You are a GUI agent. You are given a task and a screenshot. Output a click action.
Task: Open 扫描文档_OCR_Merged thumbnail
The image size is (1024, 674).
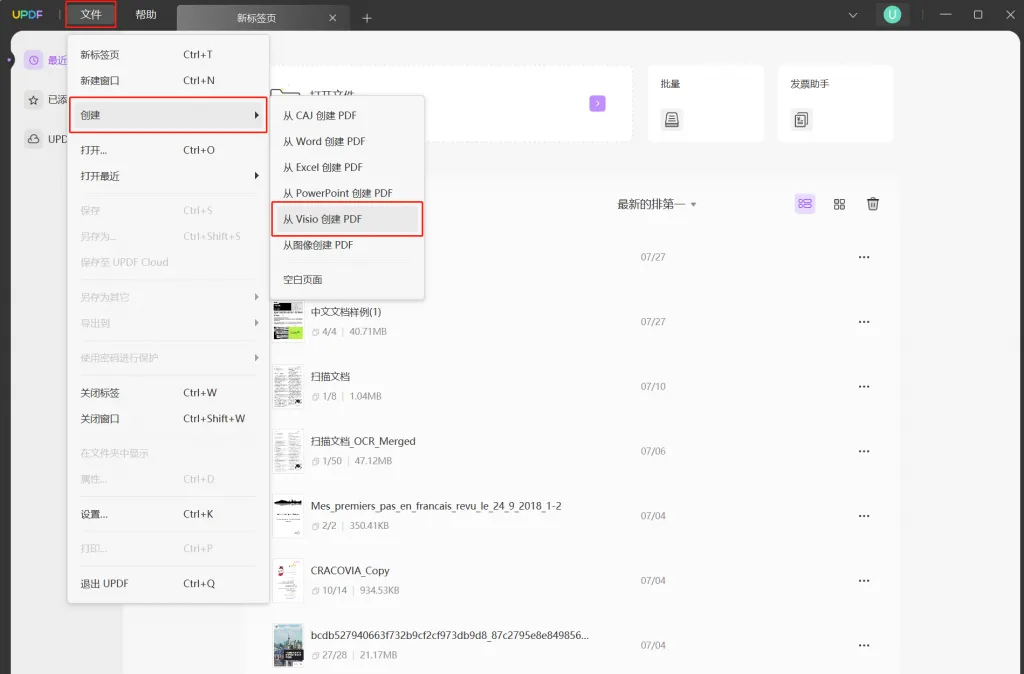point(288,451)
